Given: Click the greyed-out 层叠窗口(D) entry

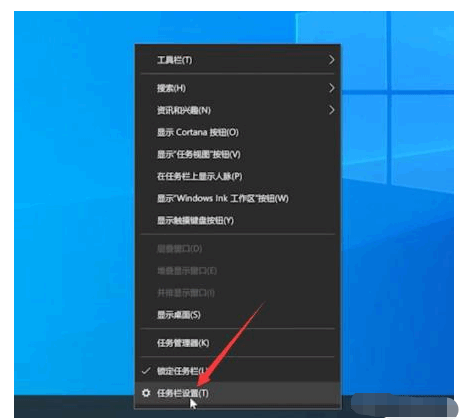Looking at the screenshot, I should [x=179, y=249].
